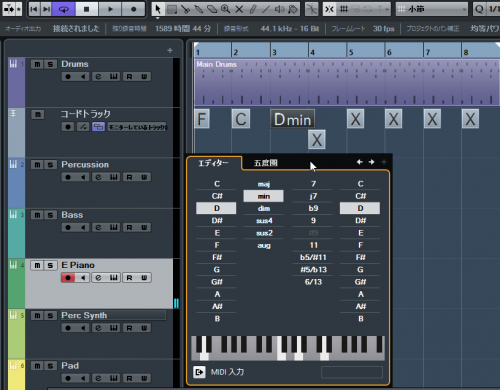Viewport: 500px width, 390px height.
Task: Toggle the Cycle loop button
Action: 64,9
